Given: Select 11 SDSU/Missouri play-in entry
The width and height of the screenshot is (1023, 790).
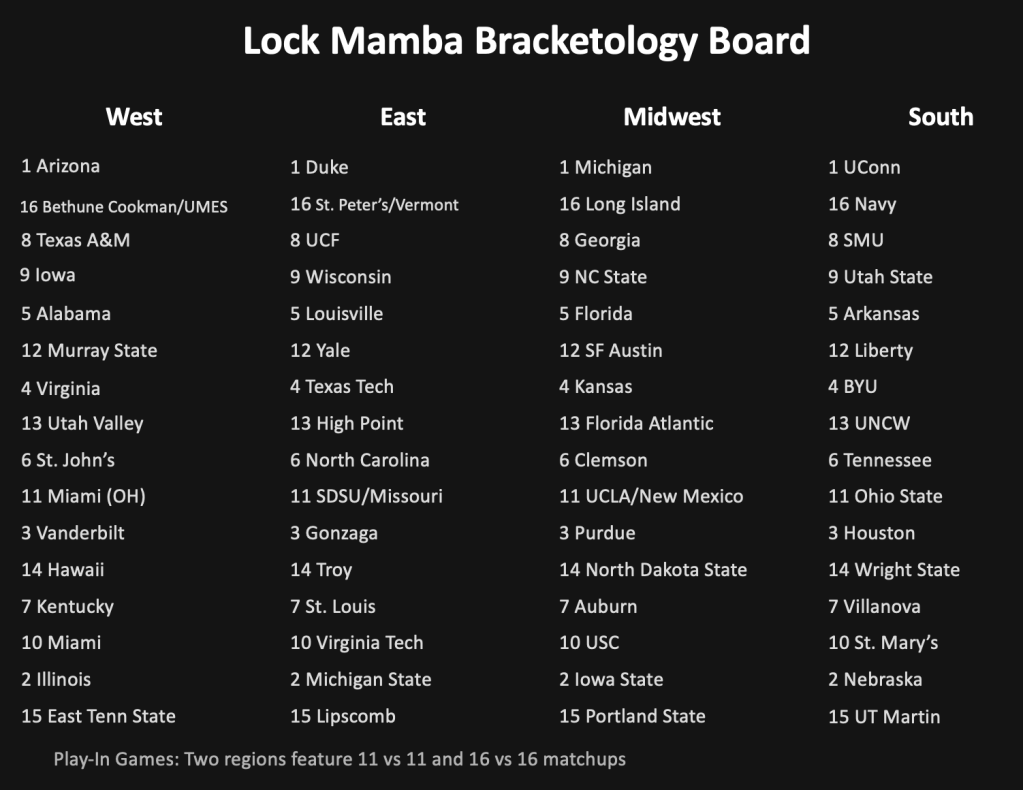Looking at the screenshot, I should tap(366, 496).
